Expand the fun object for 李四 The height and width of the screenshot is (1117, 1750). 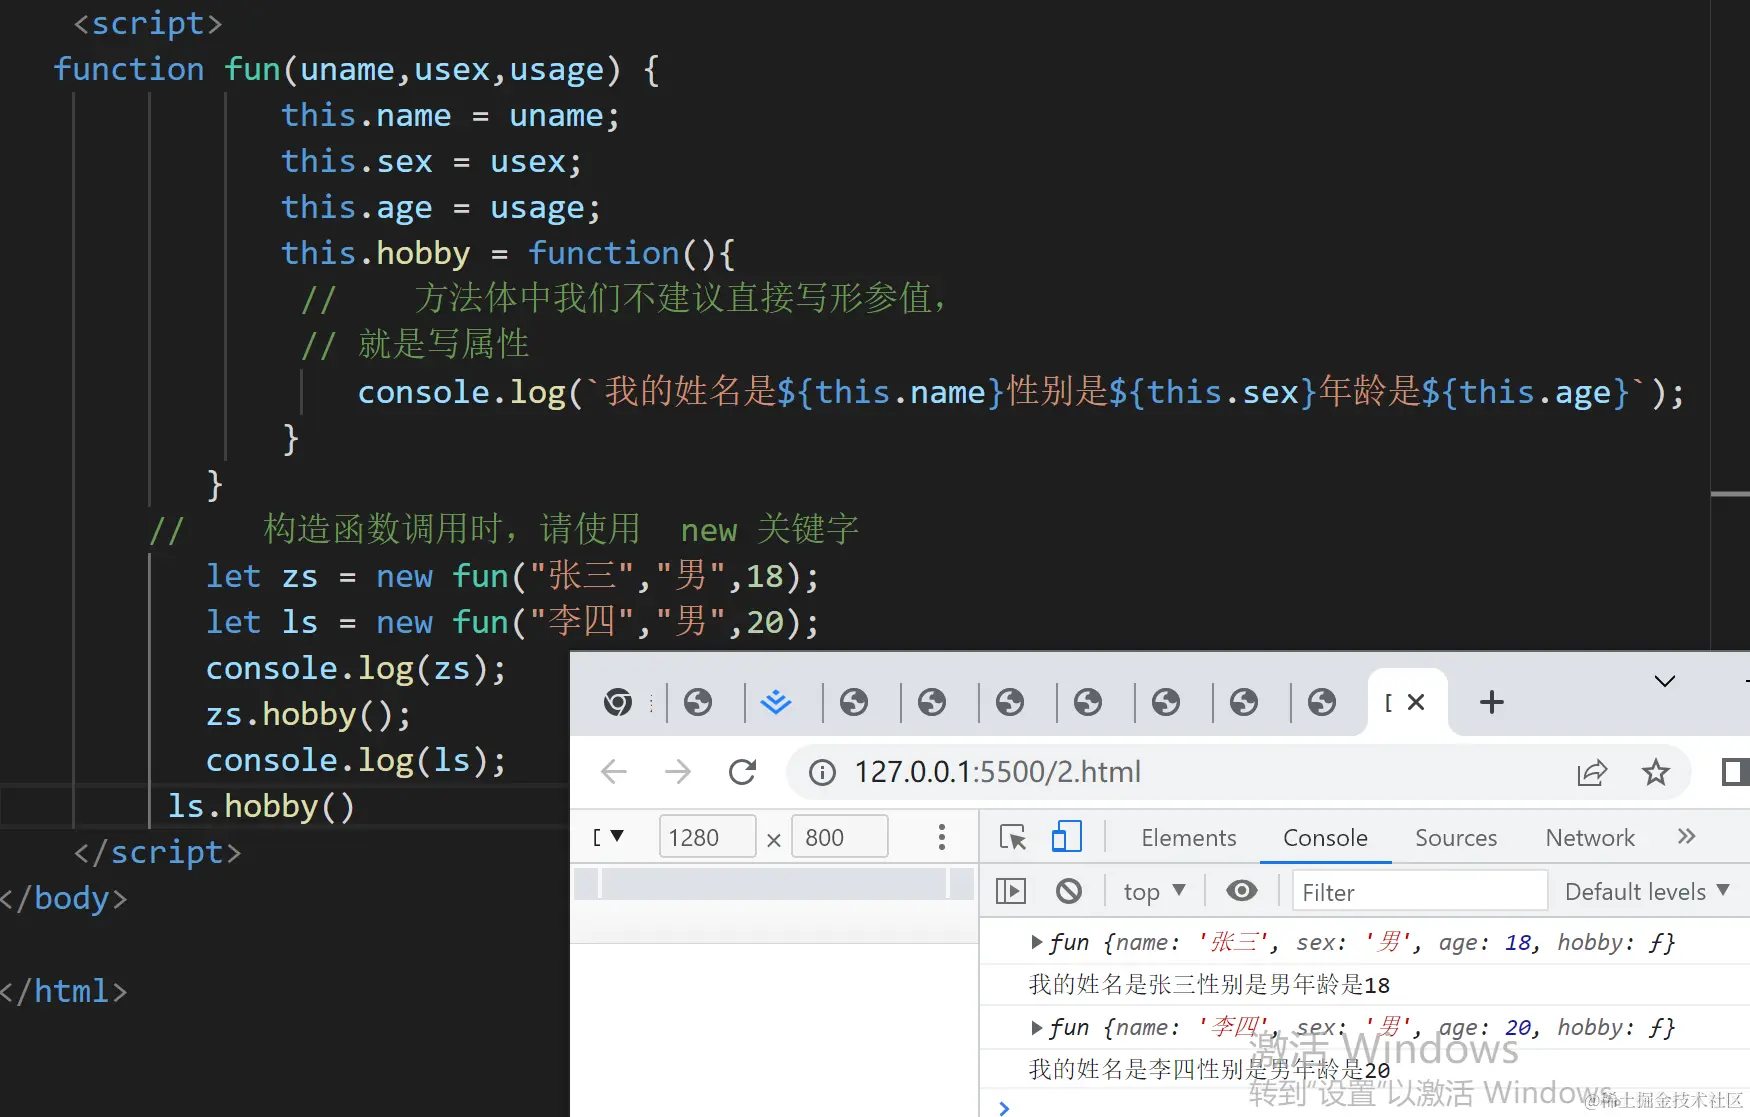pyautogui.click(x=1036, y=1027)
